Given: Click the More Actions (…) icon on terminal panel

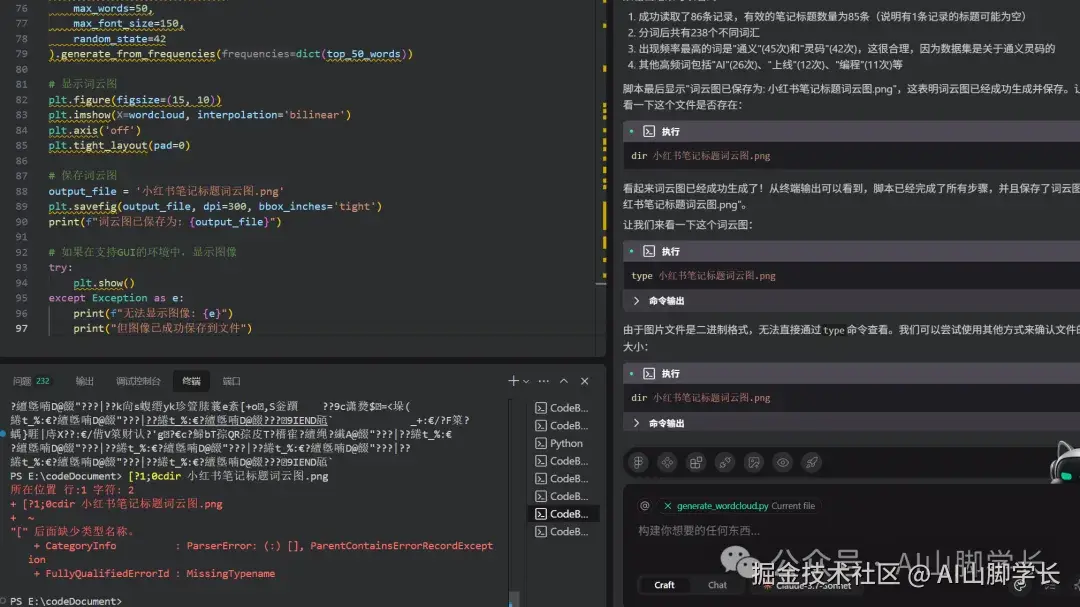Looking at the screenshot, I should [542, 380].
